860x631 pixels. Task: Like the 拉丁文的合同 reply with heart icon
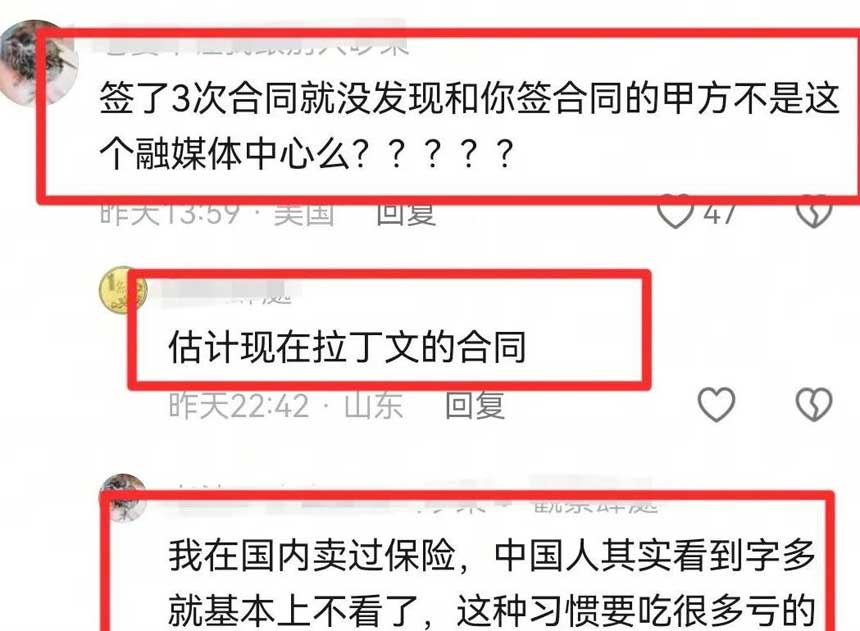(716, 404)
